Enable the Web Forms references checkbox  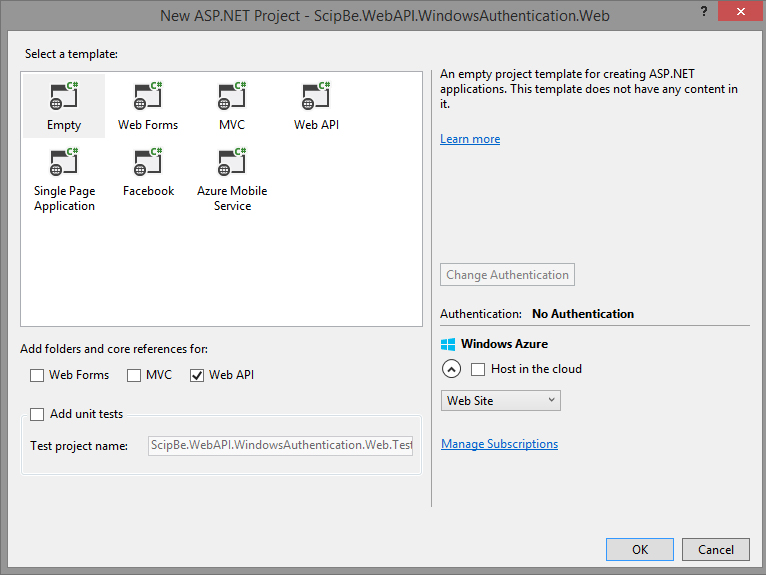point(37,375)
